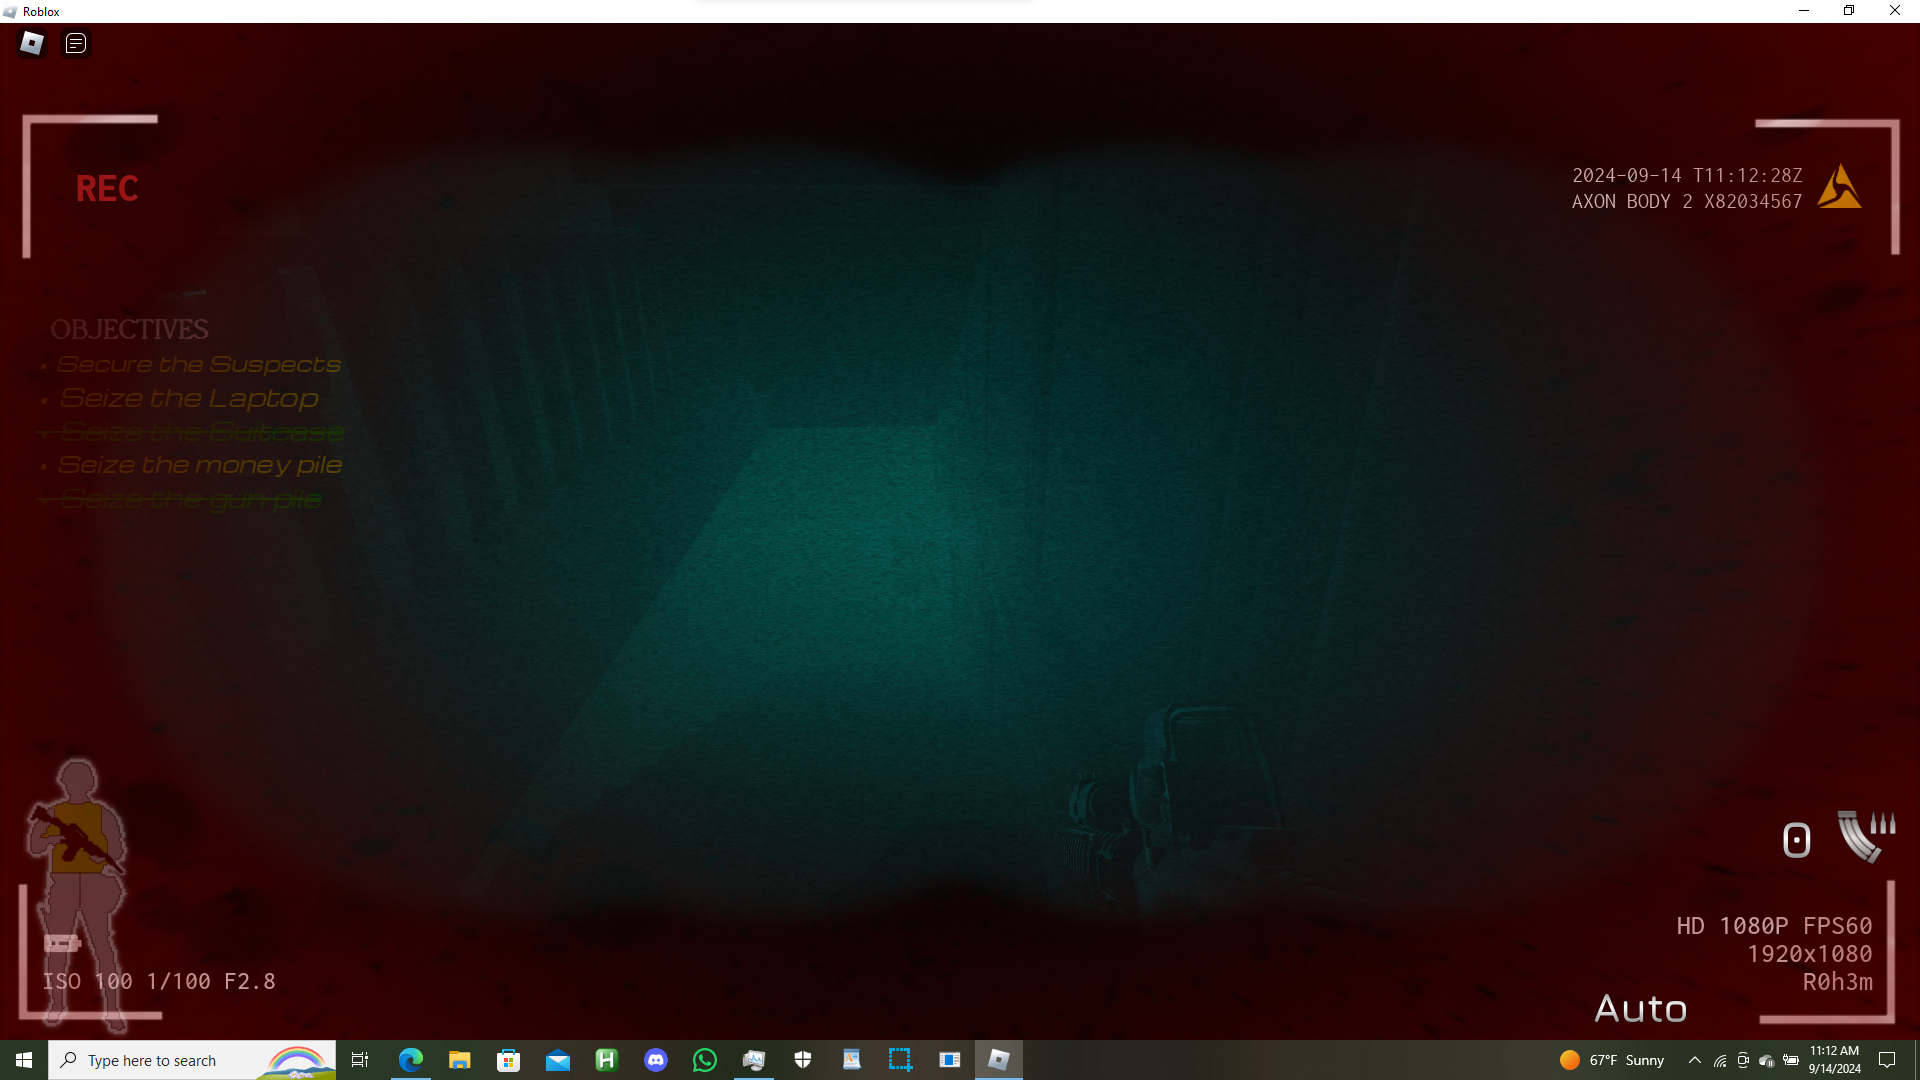Click the orange Axon triangle logo
The image size is (1920, 1080).
[x=1839, y=187]
